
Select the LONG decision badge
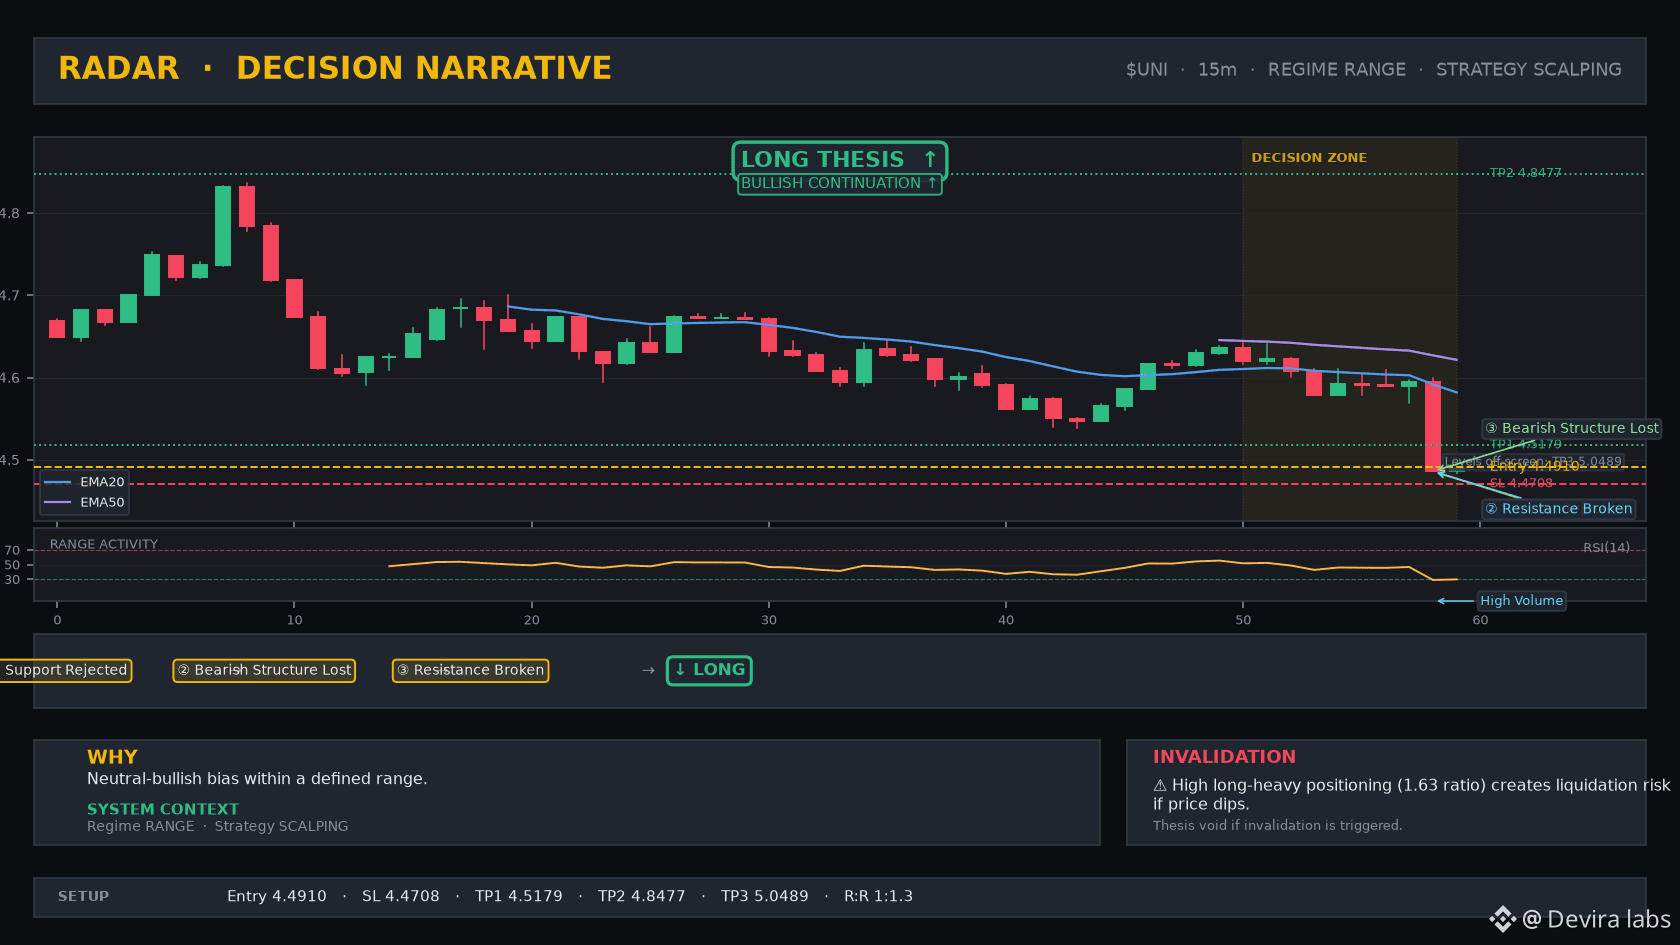point(709,670)
